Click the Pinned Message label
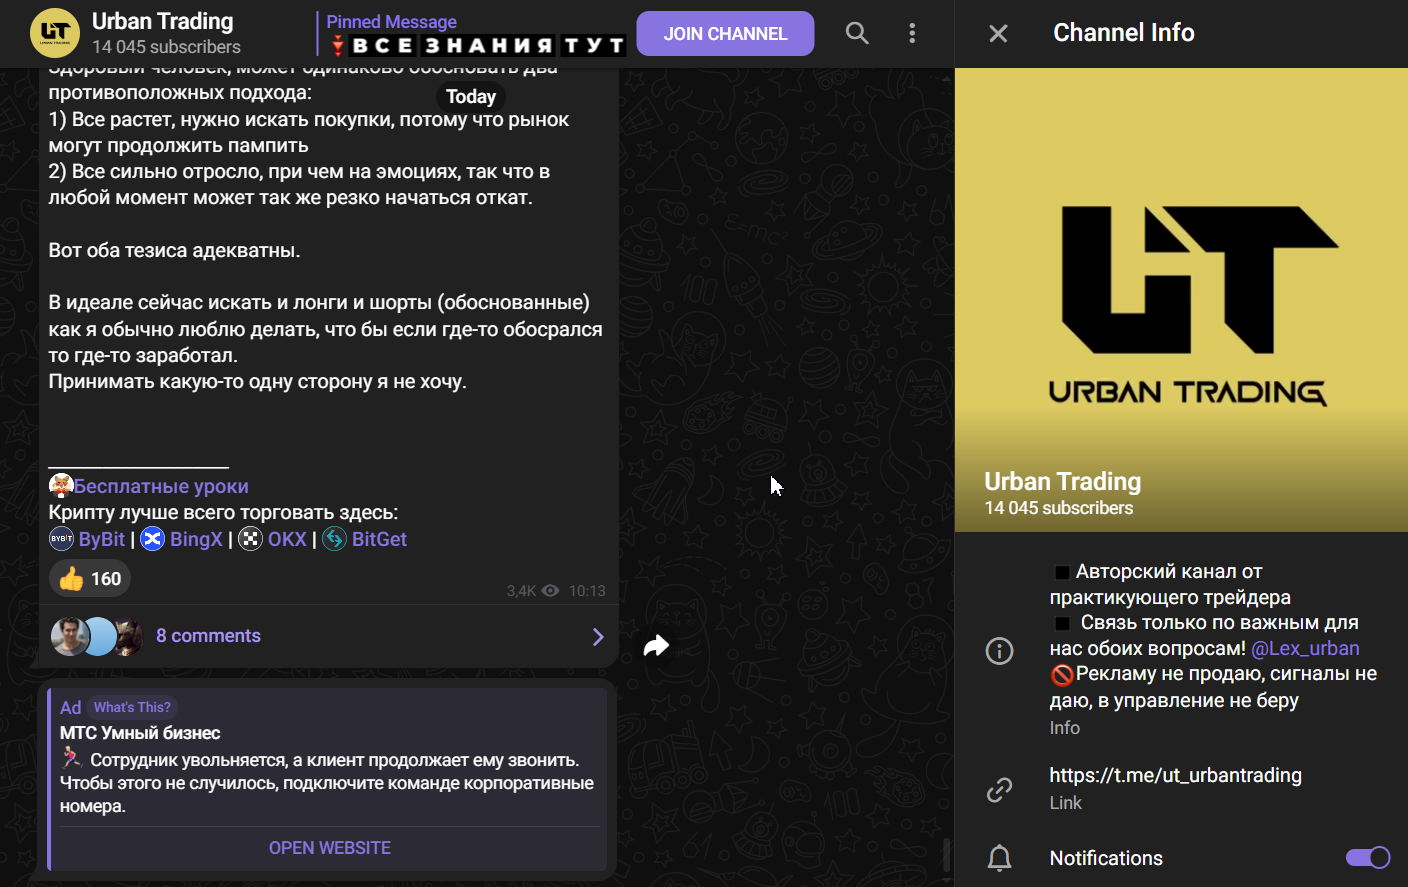1408x887 pixels. point(391,22)
